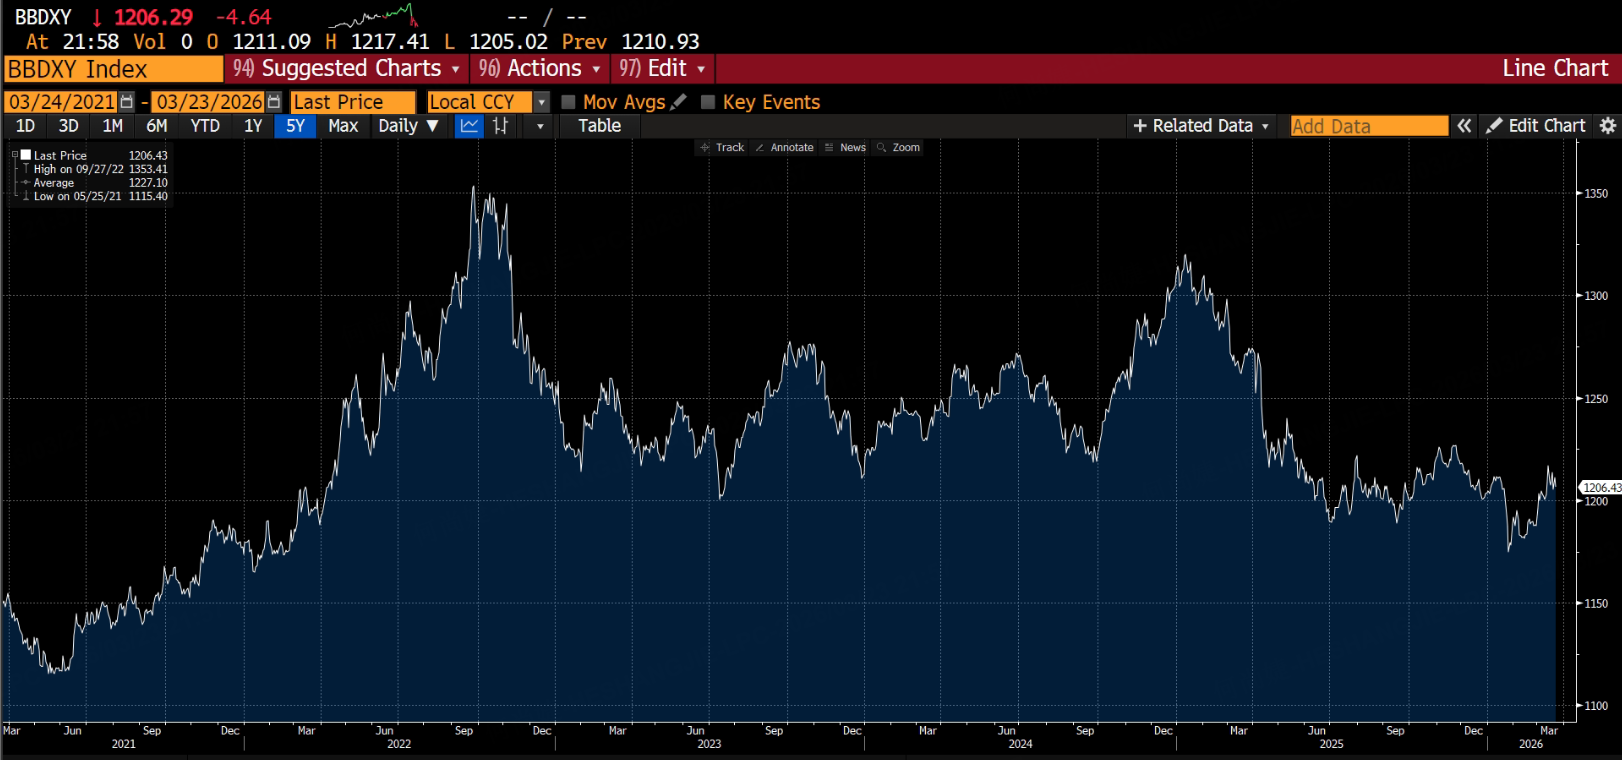Open the Daily periodicity dropdown

[x=408, y=126]
